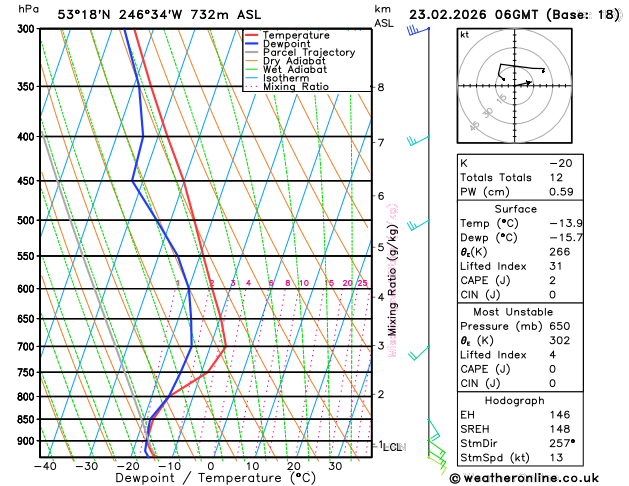Image resolution: width=629 pixels, height=486 pixels.
Task: Click the 'StmSpd (kt)' value 13
Action: point(556,458)
